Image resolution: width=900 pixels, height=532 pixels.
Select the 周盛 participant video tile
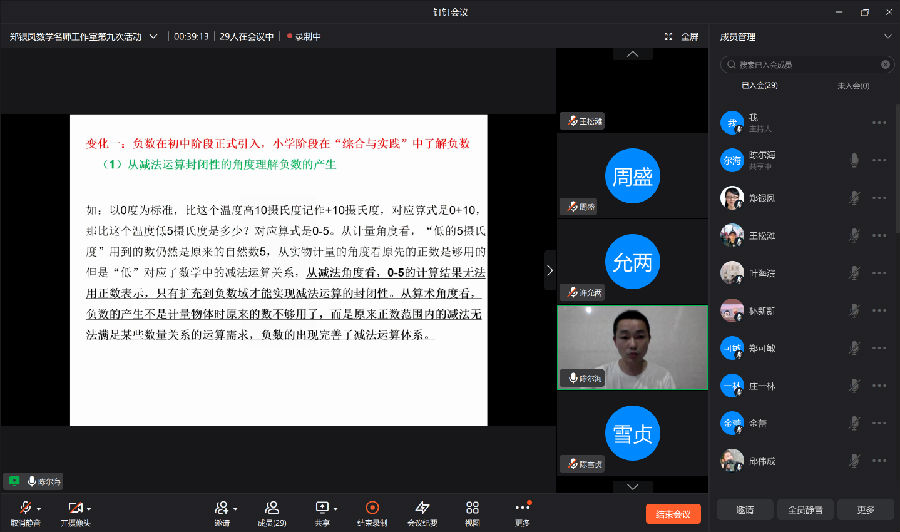click(632, 177)
